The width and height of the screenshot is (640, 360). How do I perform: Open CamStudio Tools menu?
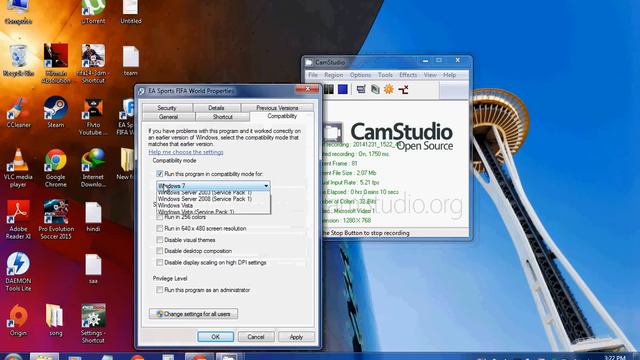(x=385, y=75)
